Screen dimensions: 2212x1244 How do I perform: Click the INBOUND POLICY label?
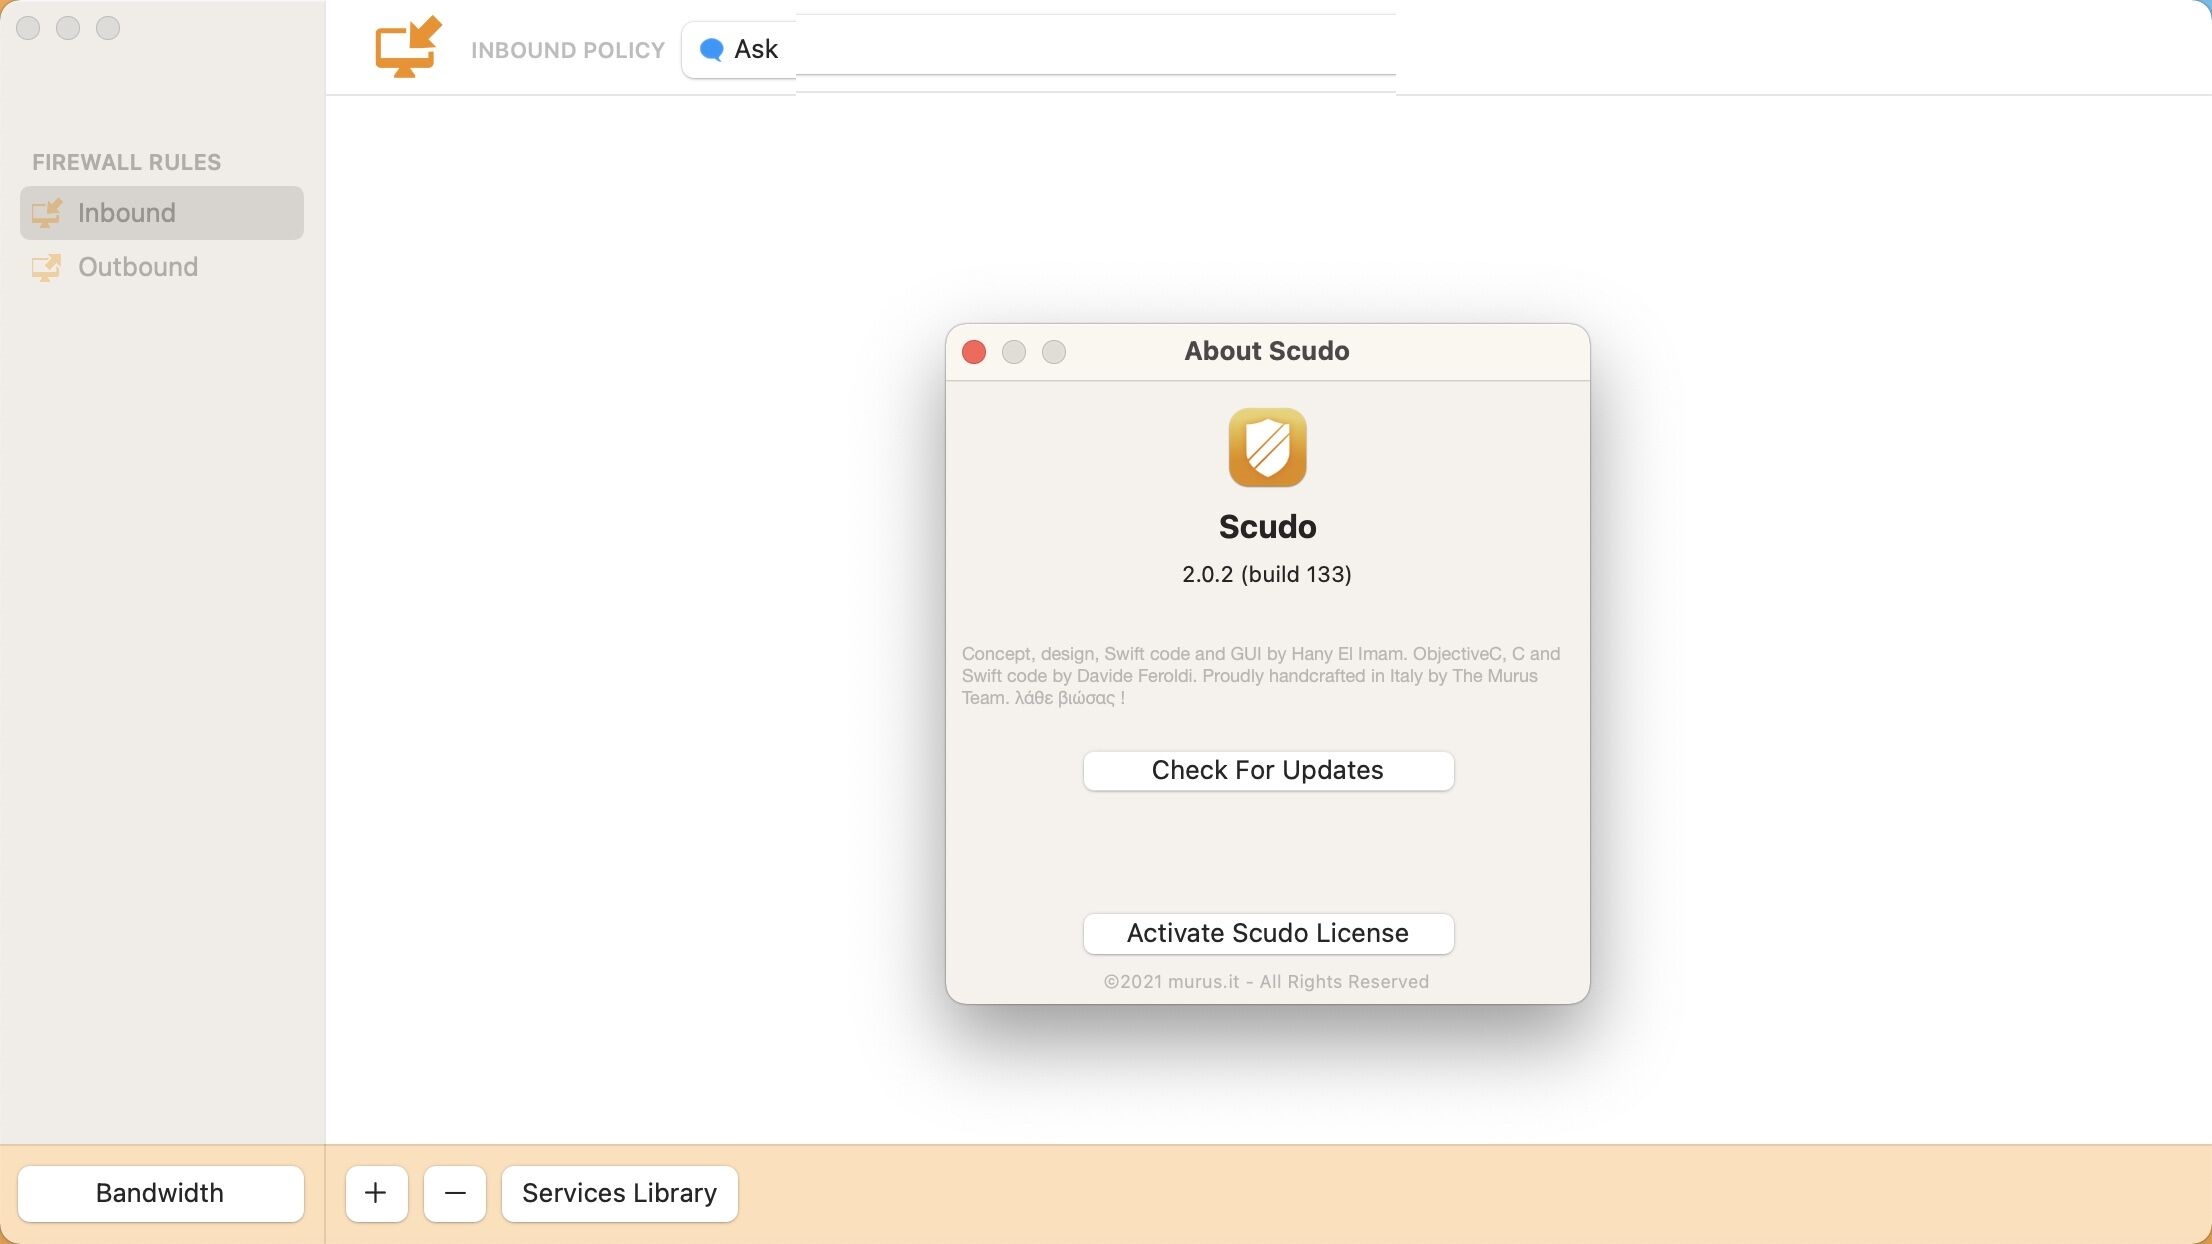pos(568,50)
